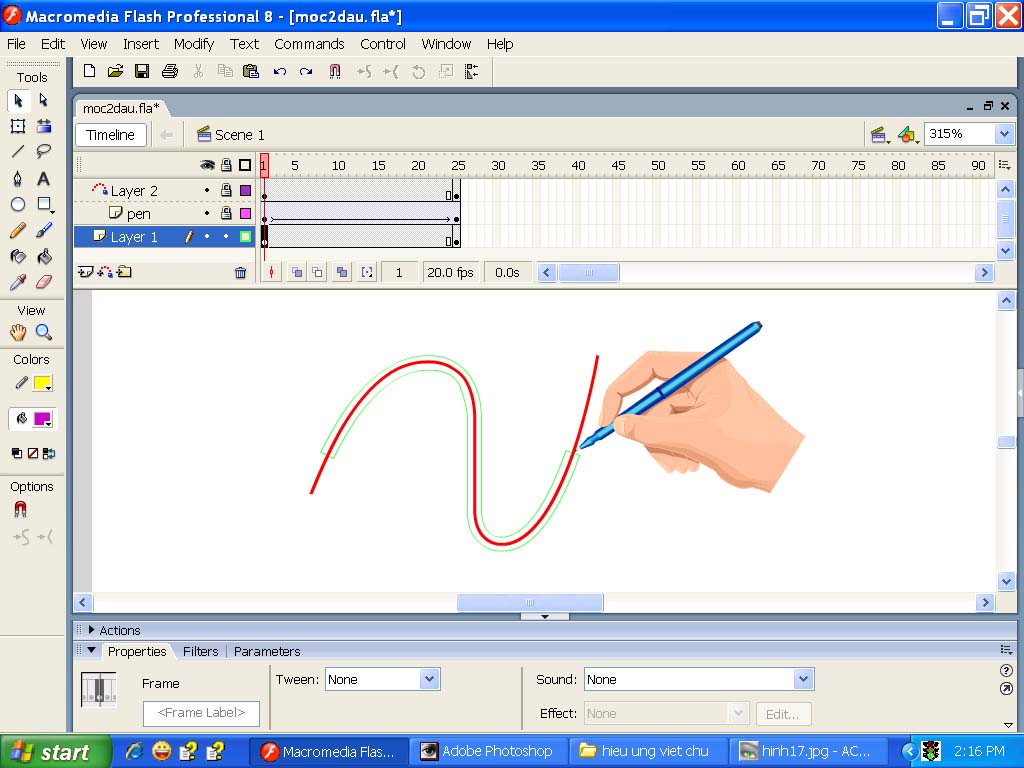Select the Pen tool in Tools
1024x768 pixels.
18,178
